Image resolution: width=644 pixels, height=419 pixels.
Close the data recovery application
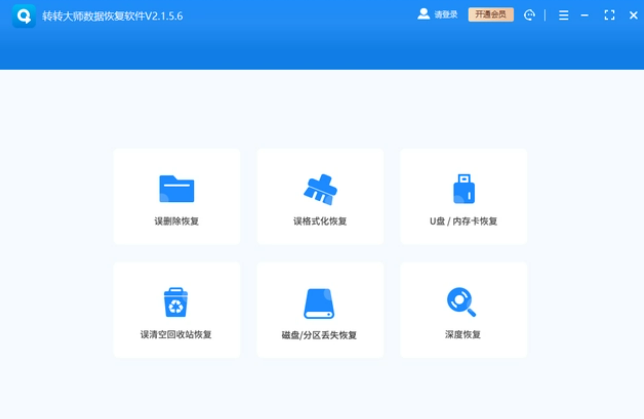click(x=633, y=16)
